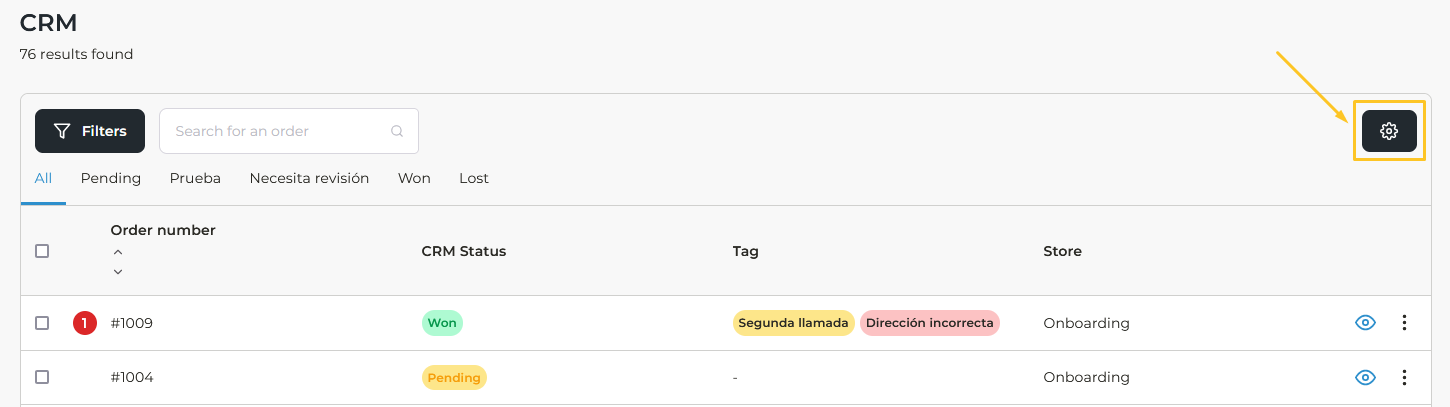Click the Segunda llamada tag
The height and width of the screenshot is (407, 1450).
coord(794,323)
